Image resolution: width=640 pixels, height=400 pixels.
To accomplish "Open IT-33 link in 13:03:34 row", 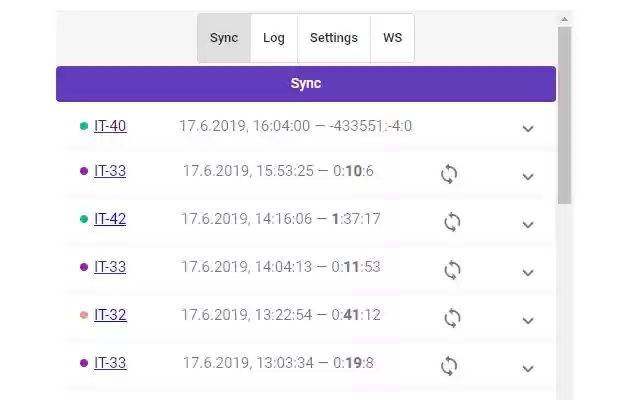I will (x=110, y=363).
